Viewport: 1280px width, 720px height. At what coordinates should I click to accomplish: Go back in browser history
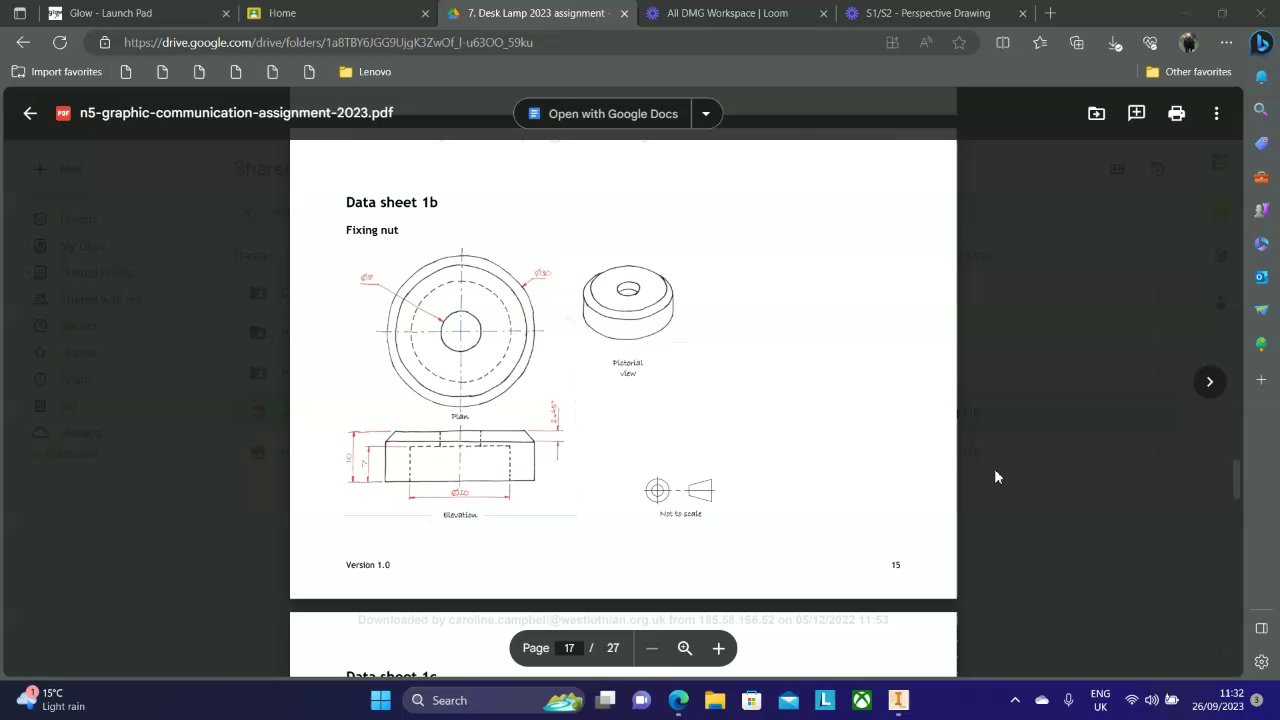[x=23, y=43]
